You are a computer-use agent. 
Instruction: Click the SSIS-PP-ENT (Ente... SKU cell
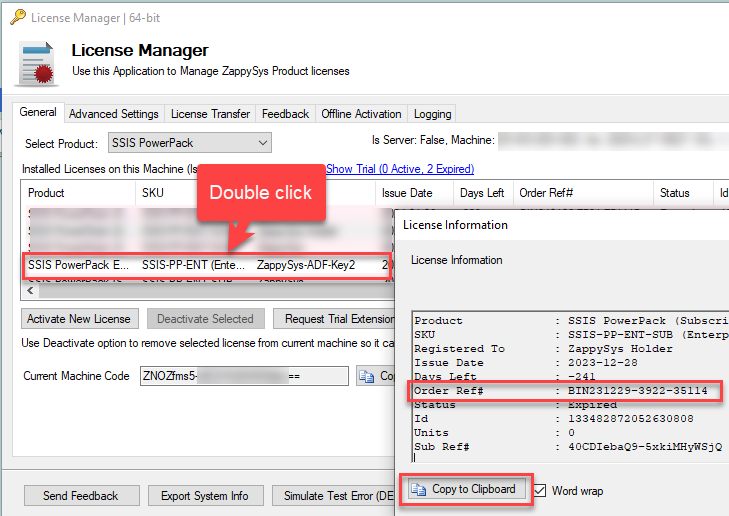[x=193, y=265]
